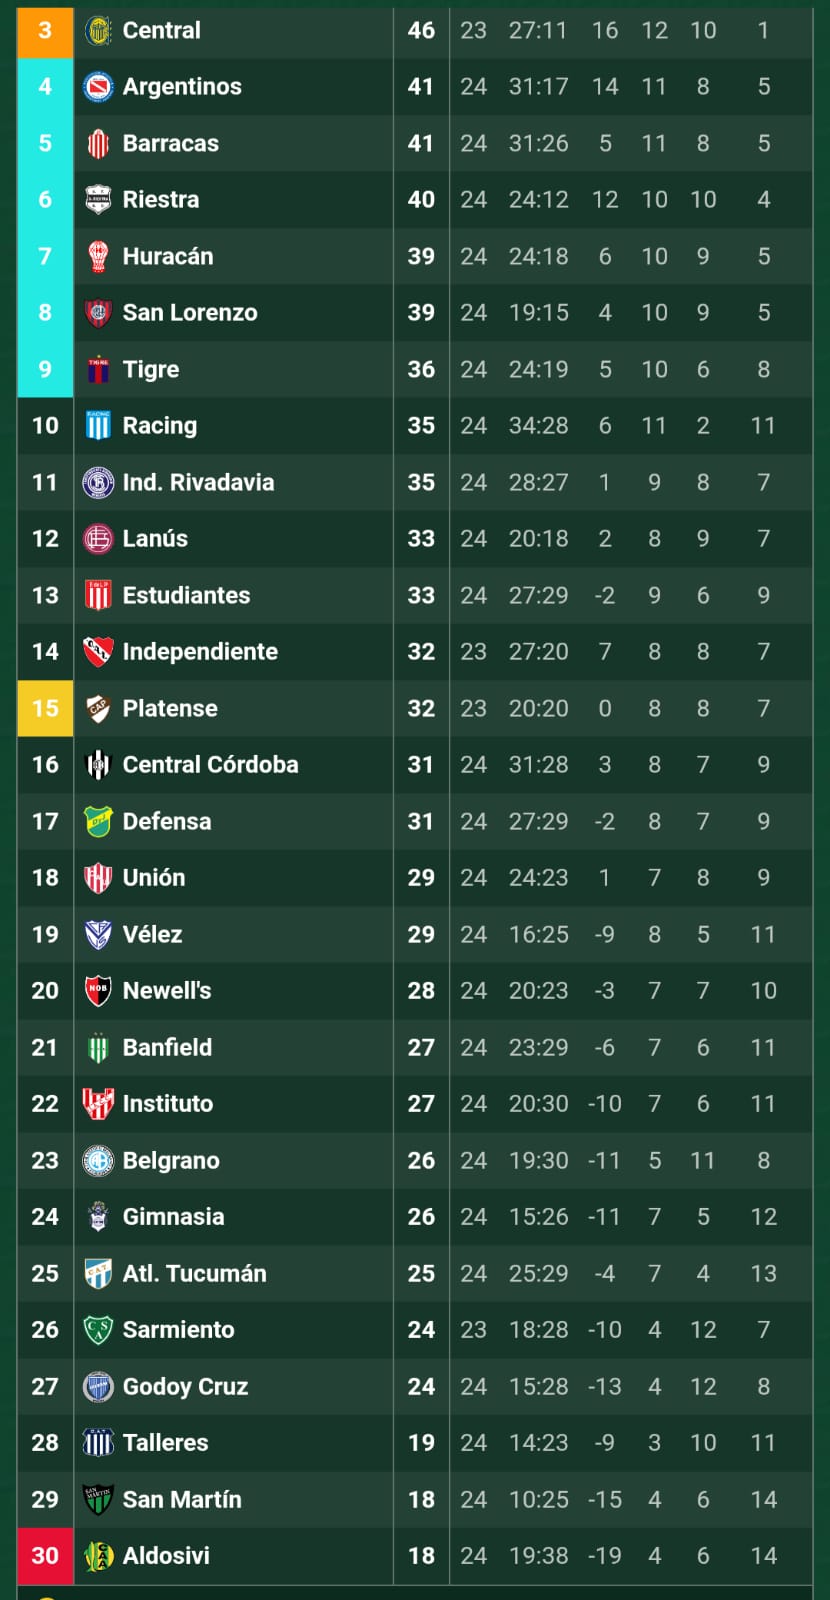This screenshot has height=1600, width=830.
Task: Select the Atl. Tucumán team name
Action: (194, 1274)
